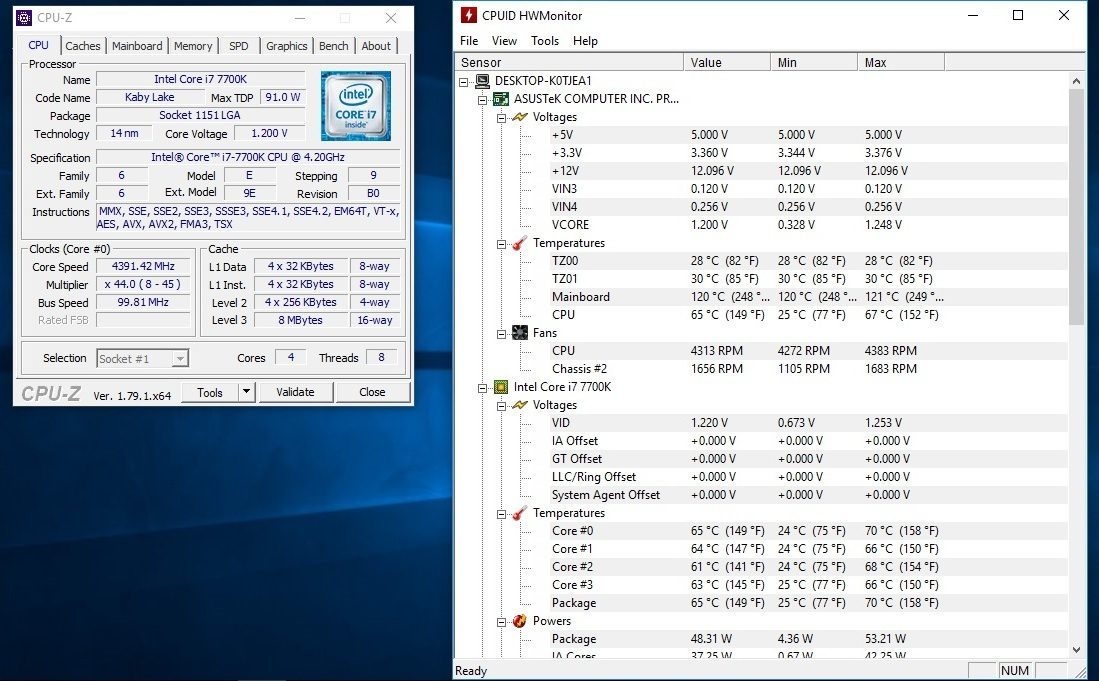The width and height of the screenshot is (1099, 681).
Task: Click the Max column header
Action: 901,62
